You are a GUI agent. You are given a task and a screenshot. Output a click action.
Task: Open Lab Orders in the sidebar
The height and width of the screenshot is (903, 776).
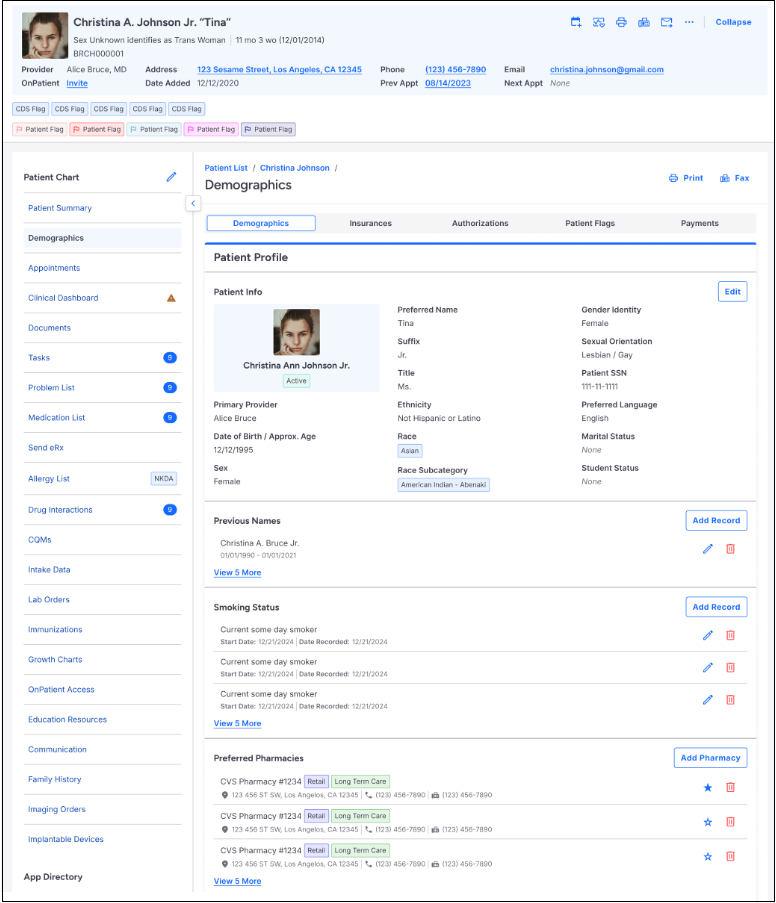(49, 600)
